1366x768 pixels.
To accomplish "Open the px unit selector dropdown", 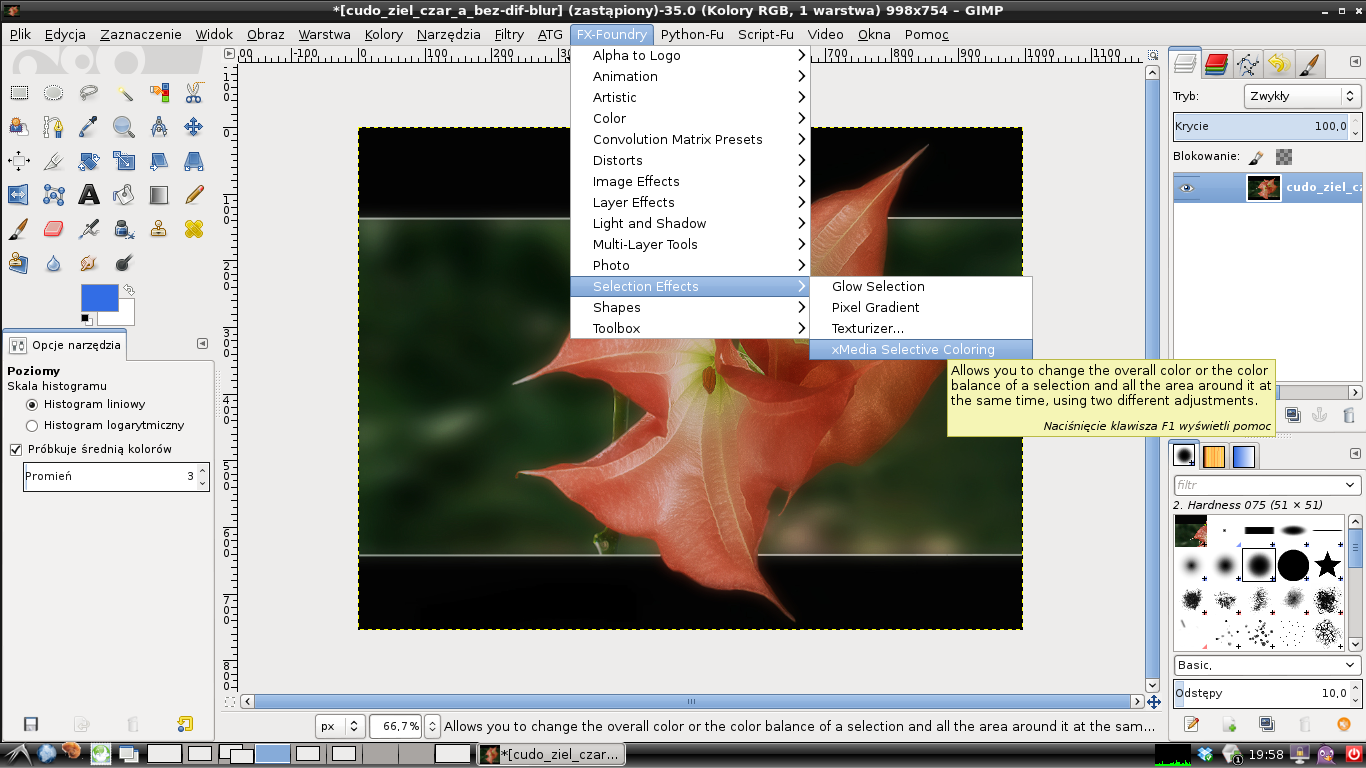I will pyautogui.click(x=340, y=726).
